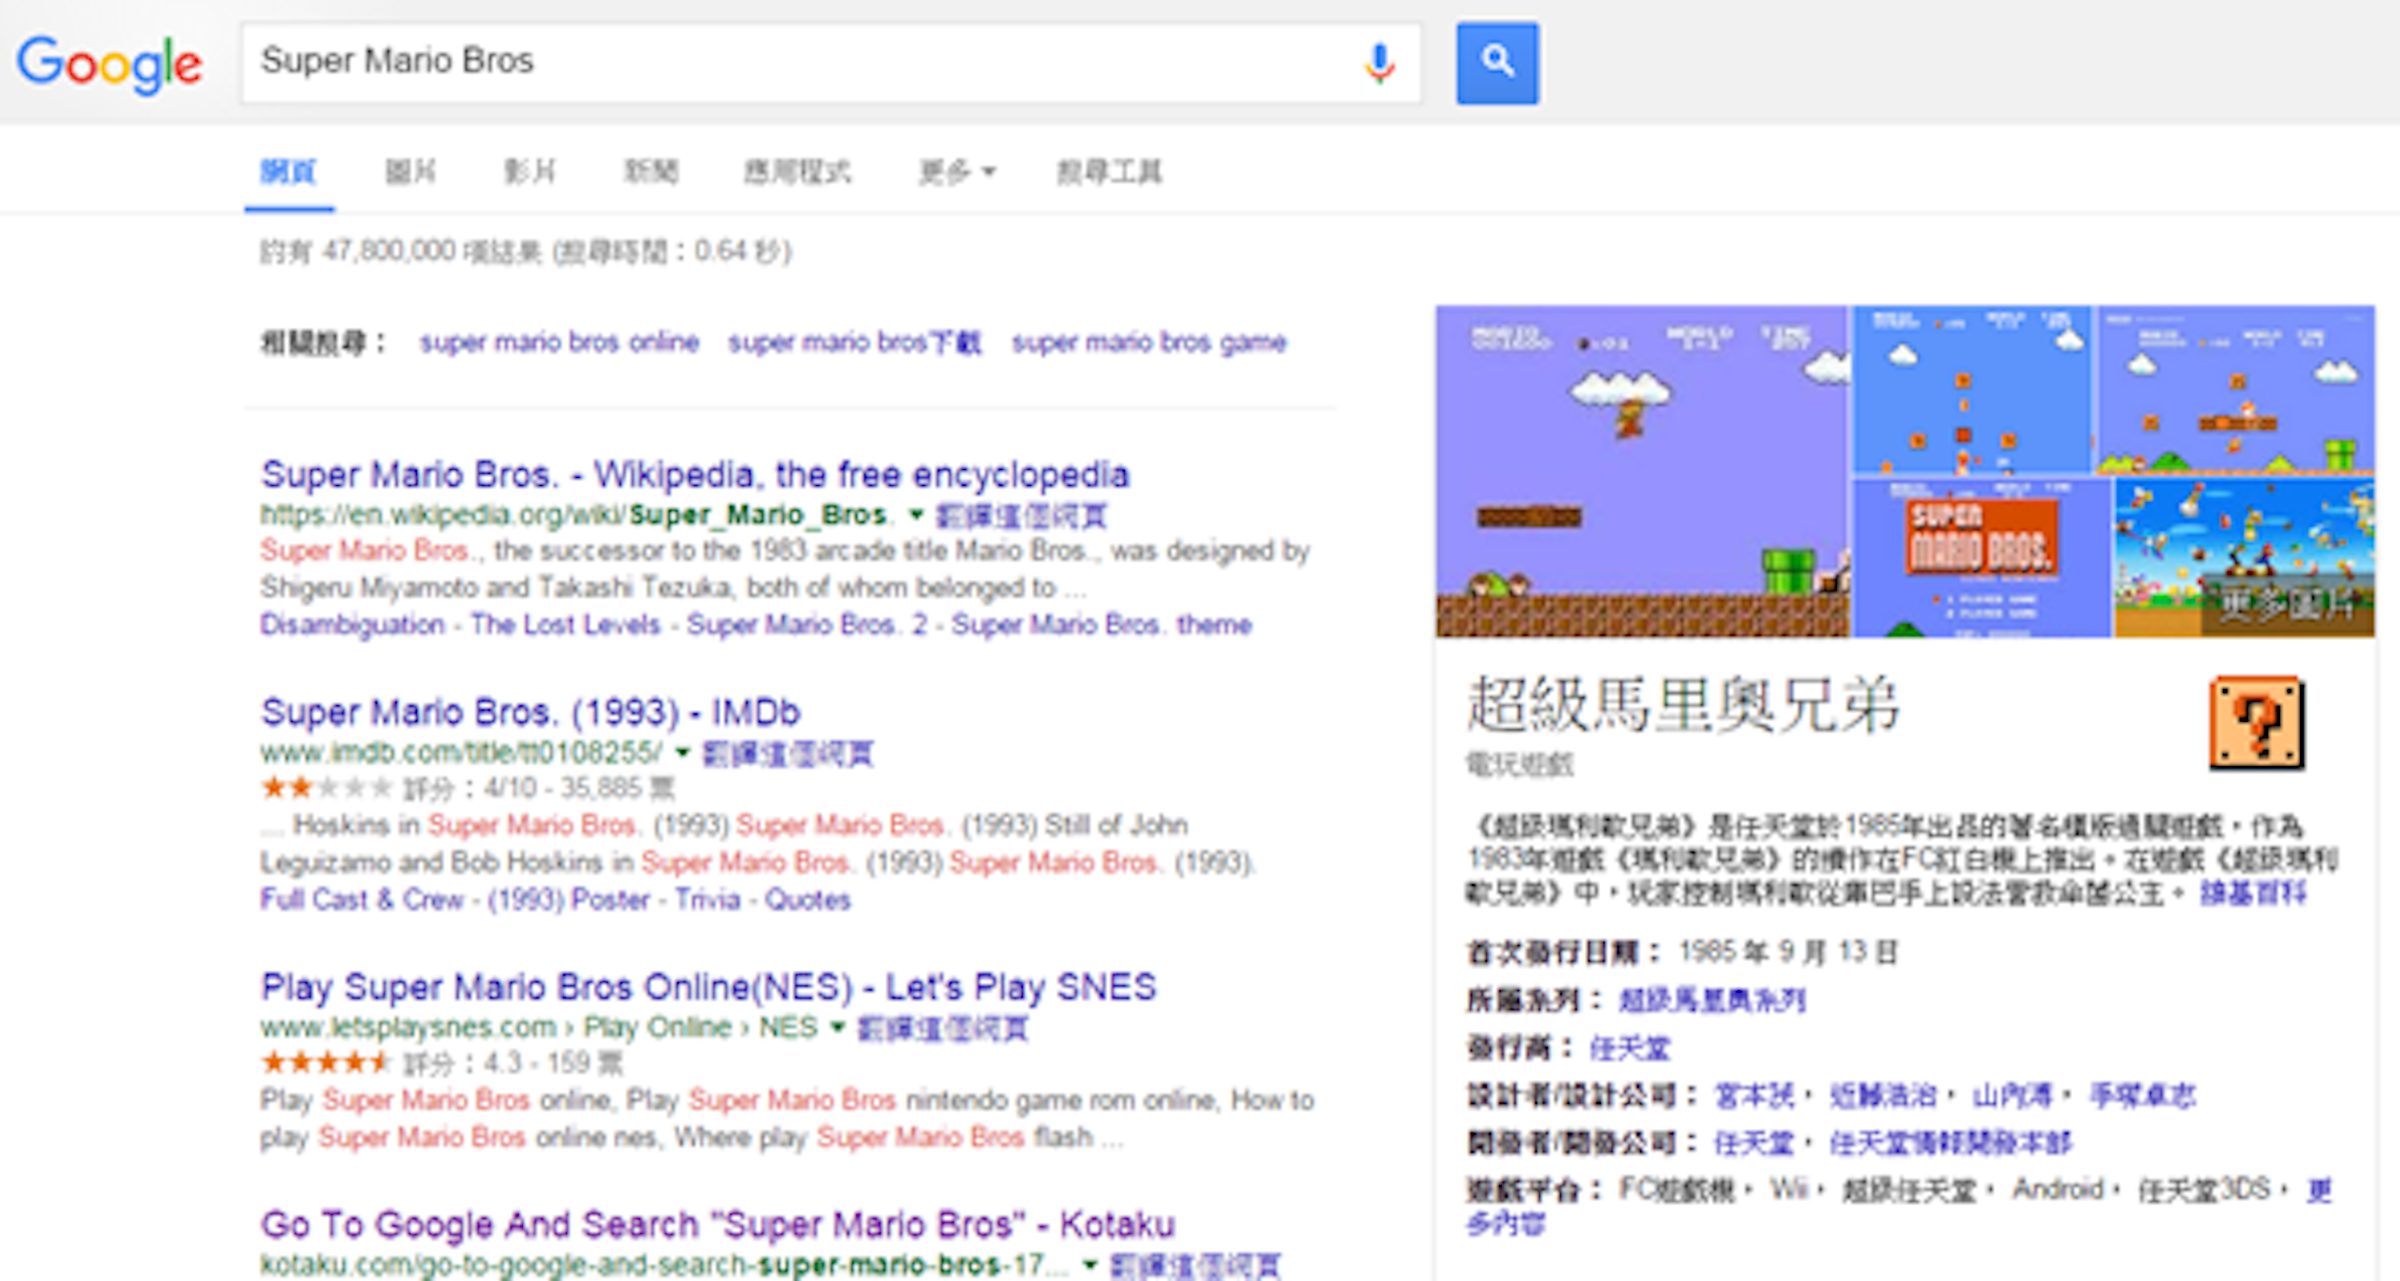The width and height of the screenshot is (2400, 1281).
Task: Open developer 任天堂 link
Action: tap(1754, 1142)
